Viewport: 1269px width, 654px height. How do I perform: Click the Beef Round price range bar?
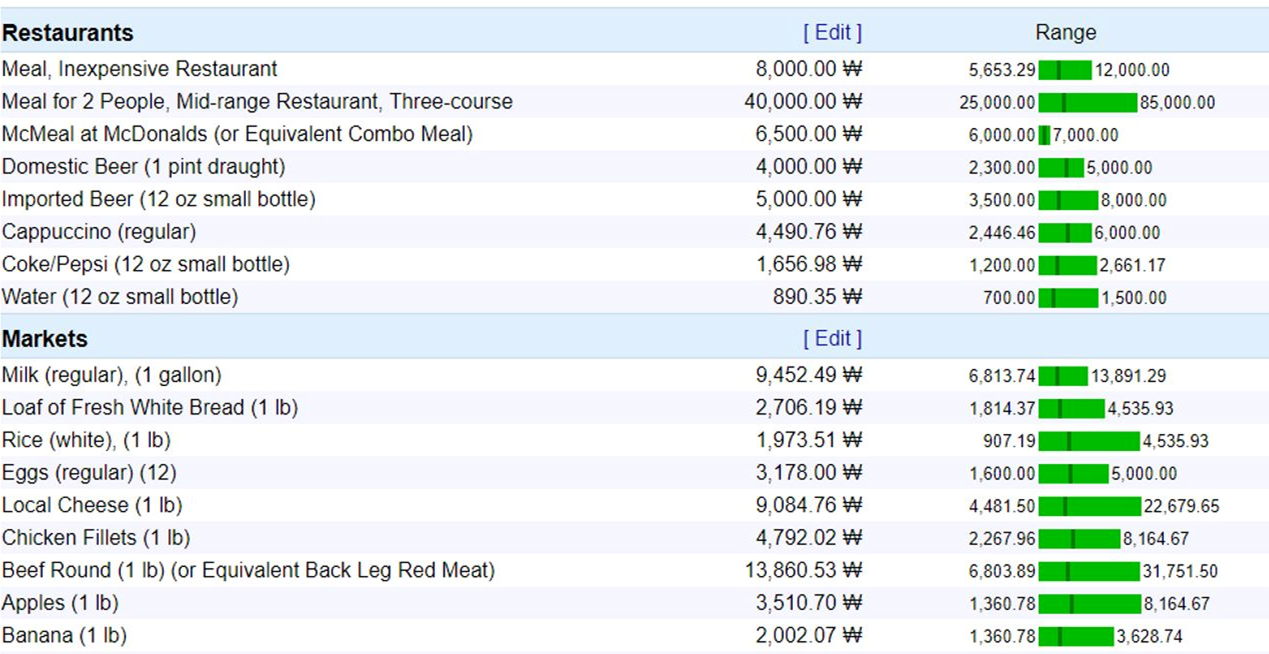[1089, 572]
